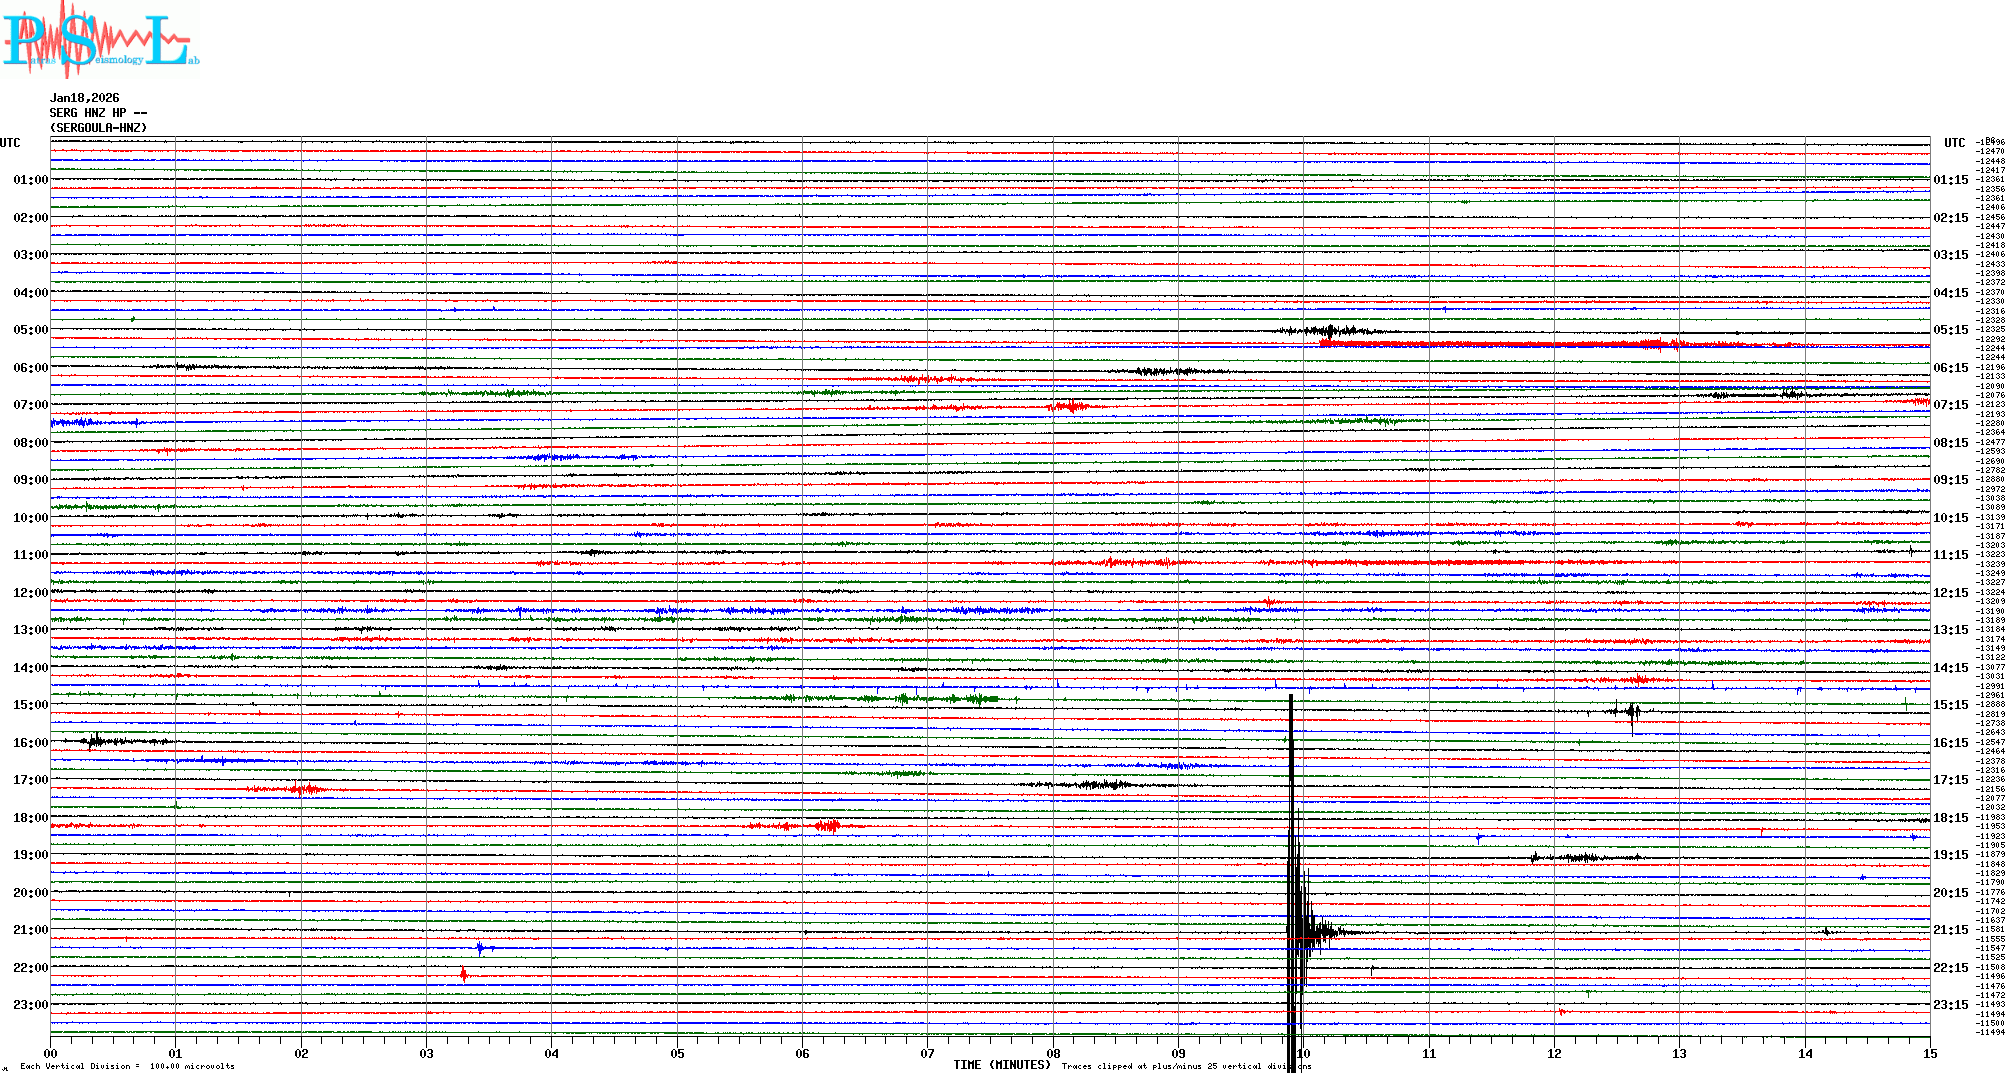Click the left UTC axis heading
2010x1080 pixels.
(10, 143)
